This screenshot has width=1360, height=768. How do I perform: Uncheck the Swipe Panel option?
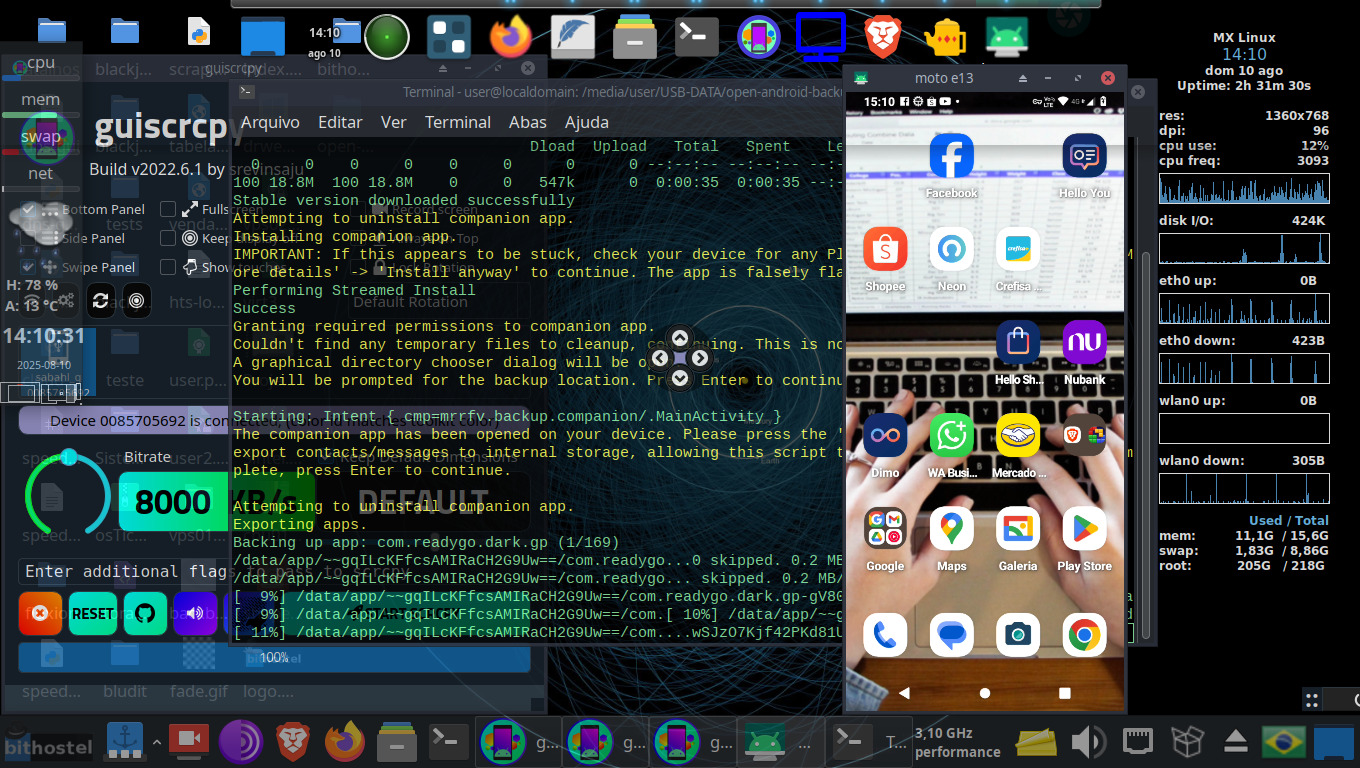(28, 268)
